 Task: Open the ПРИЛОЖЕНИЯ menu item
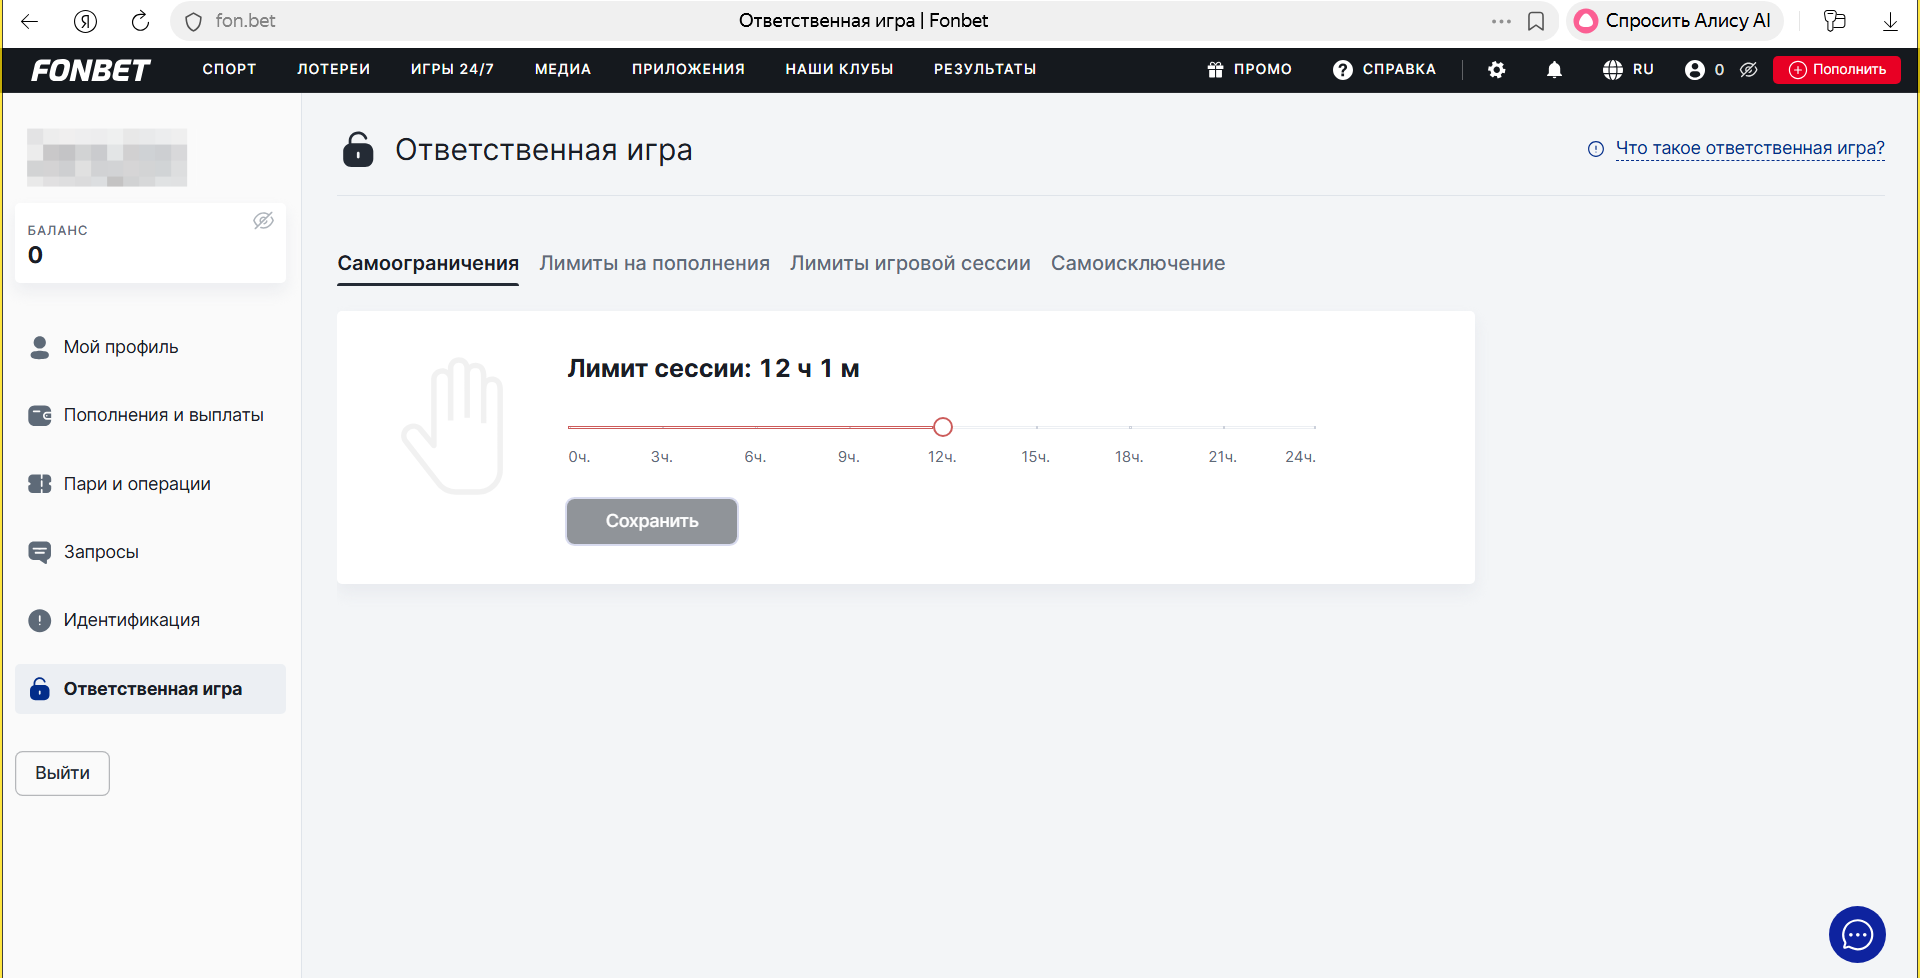tap(688, 69)
